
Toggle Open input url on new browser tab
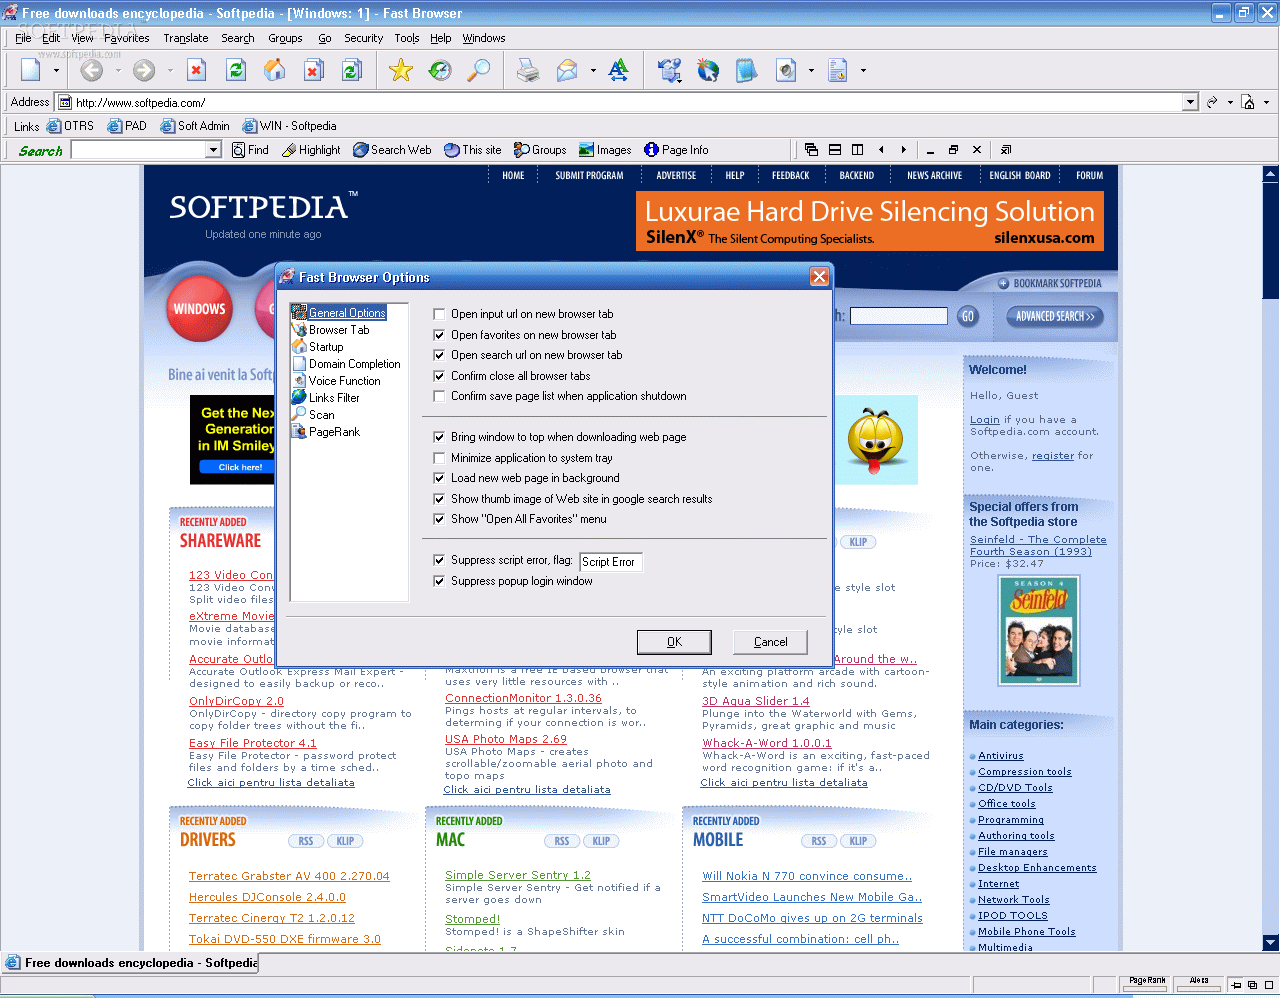(x=439, y=314)
